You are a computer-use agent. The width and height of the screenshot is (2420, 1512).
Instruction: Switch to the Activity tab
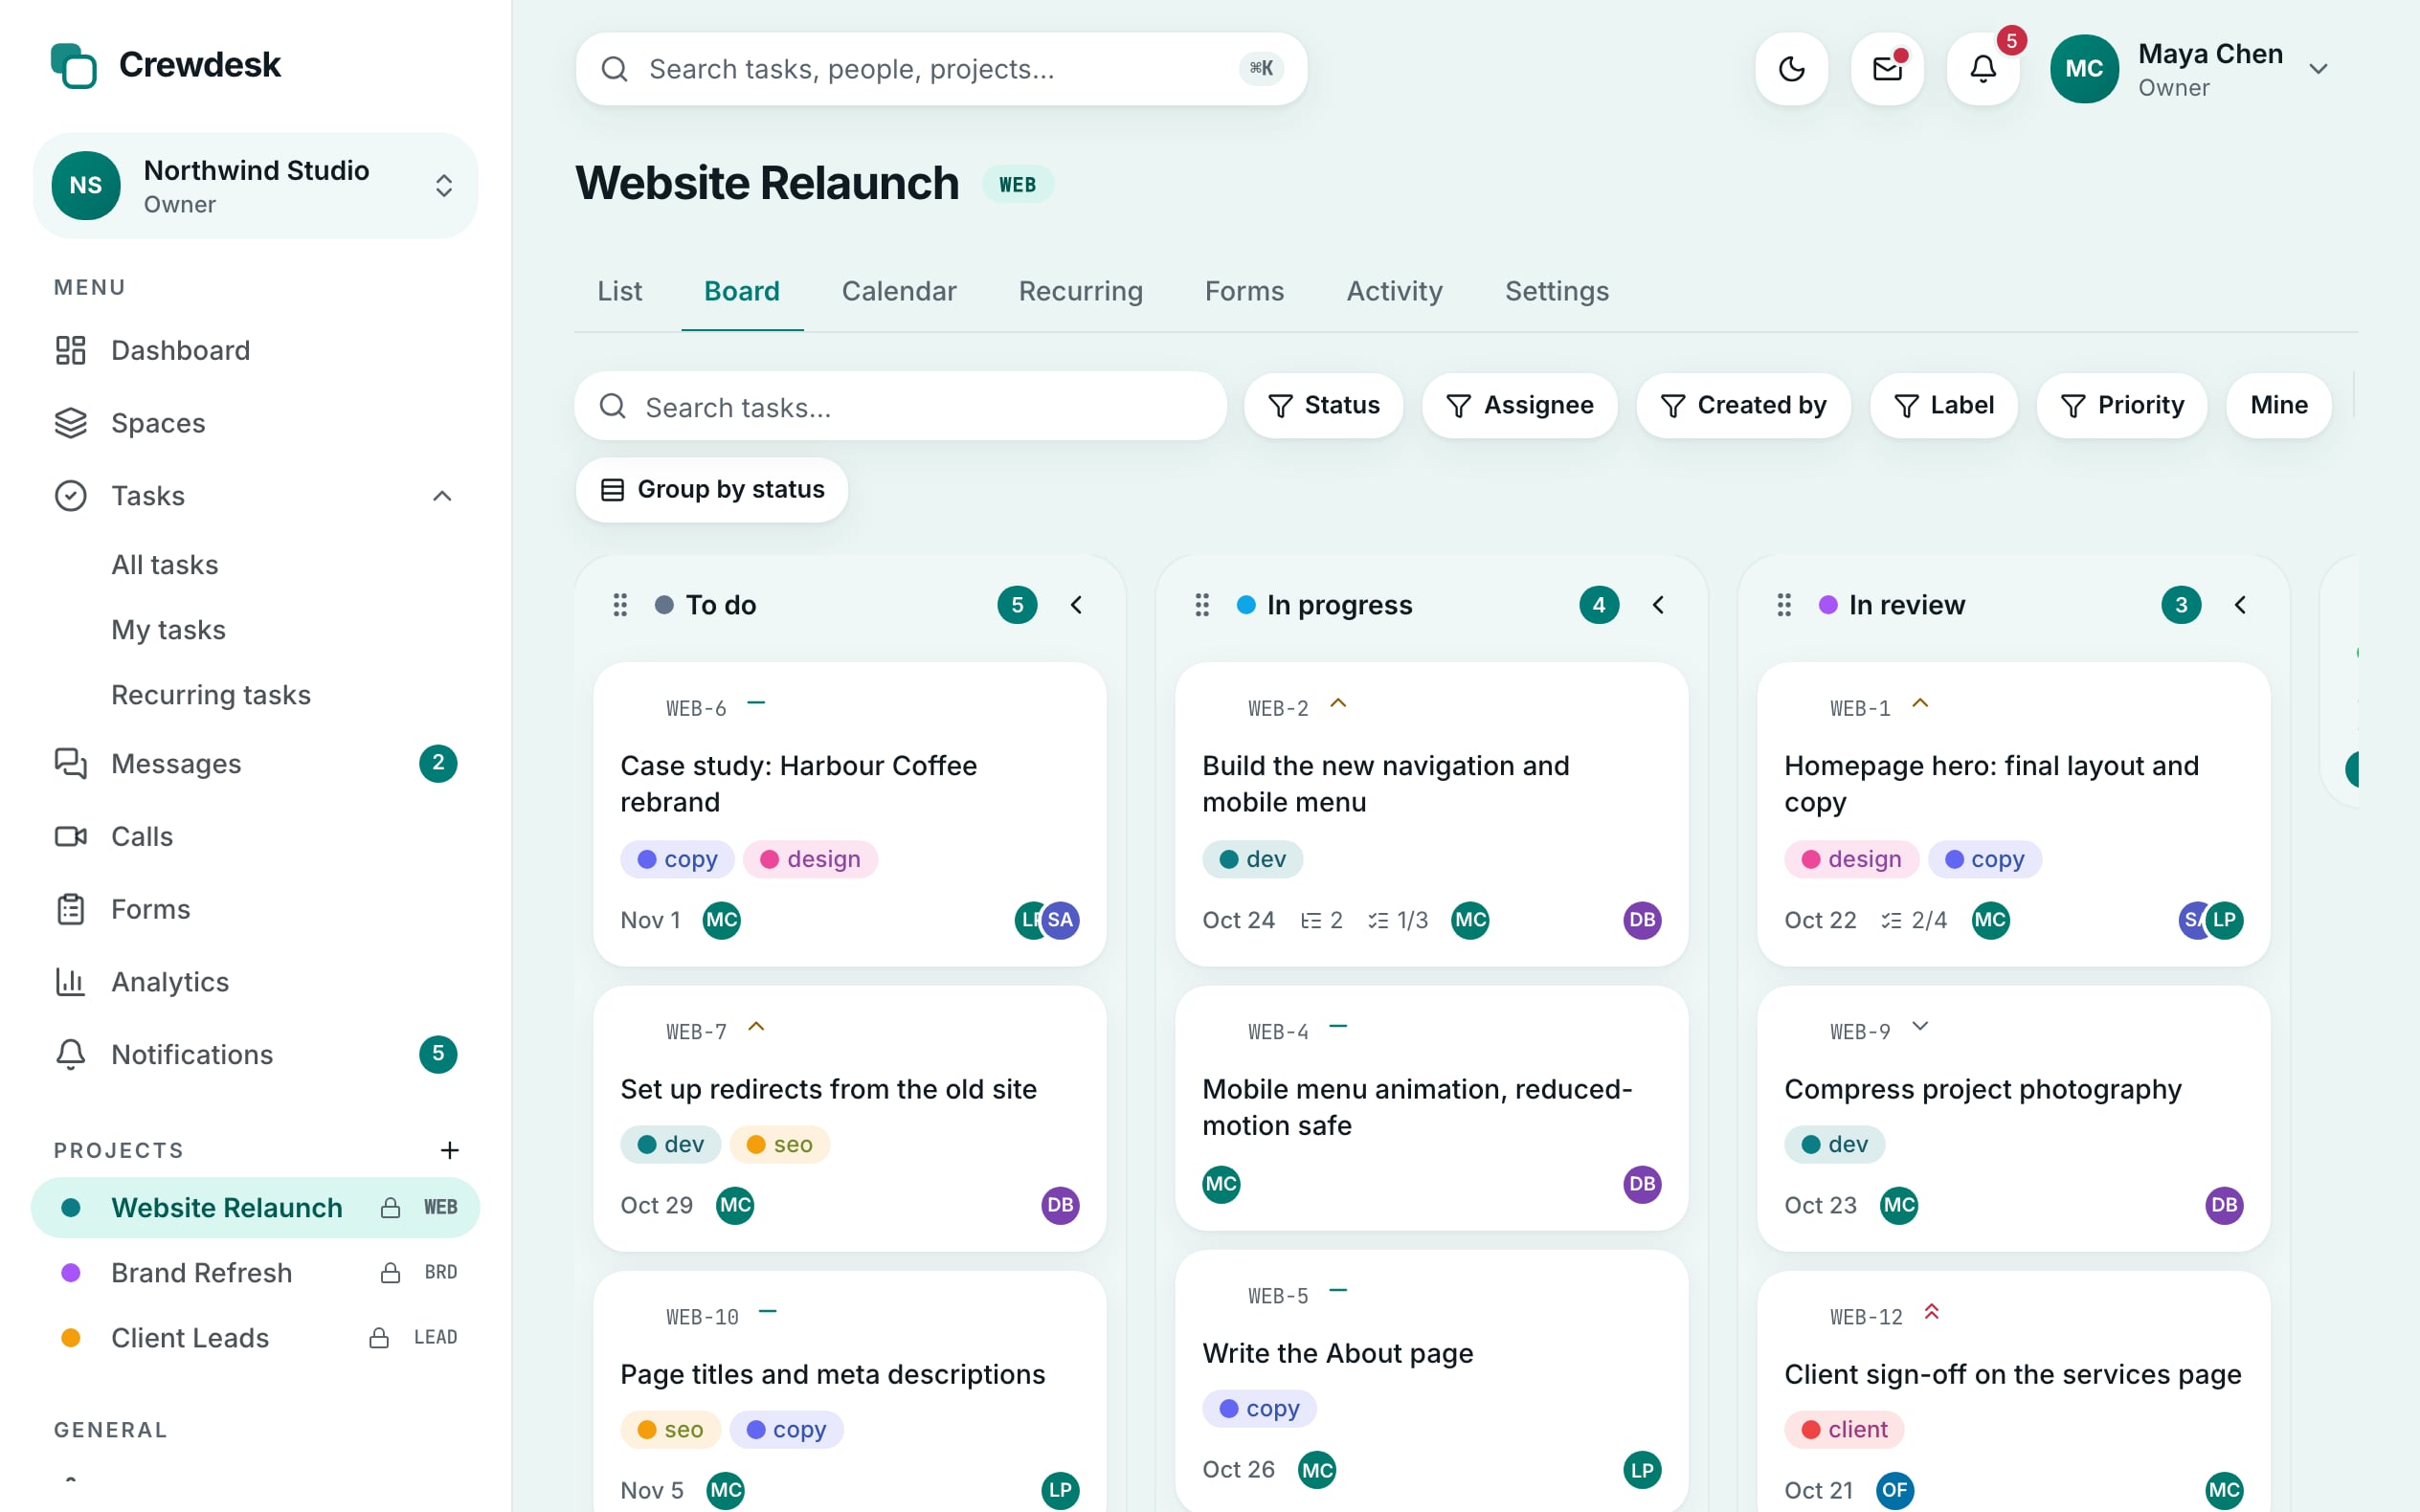click(1394, 291)
